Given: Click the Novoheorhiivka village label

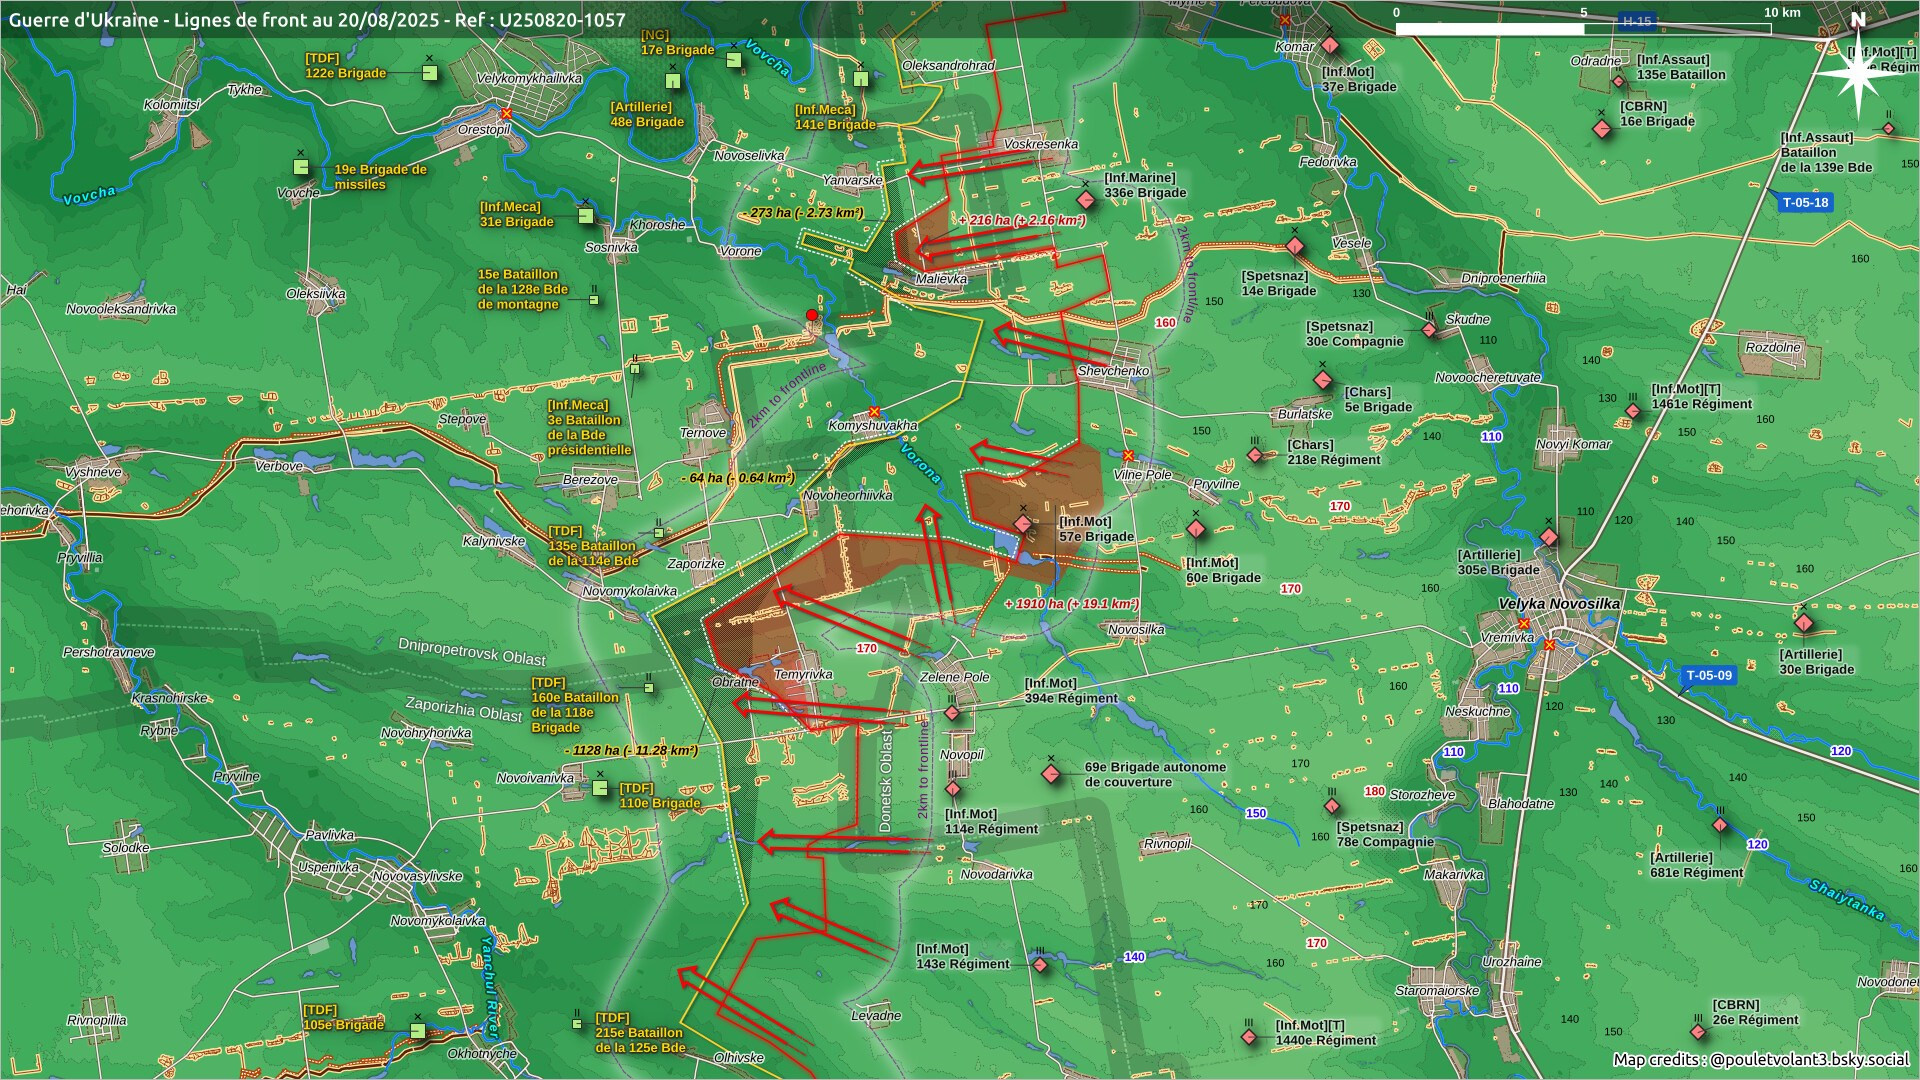Looking at the screenshot, I should tap(848, 495).
